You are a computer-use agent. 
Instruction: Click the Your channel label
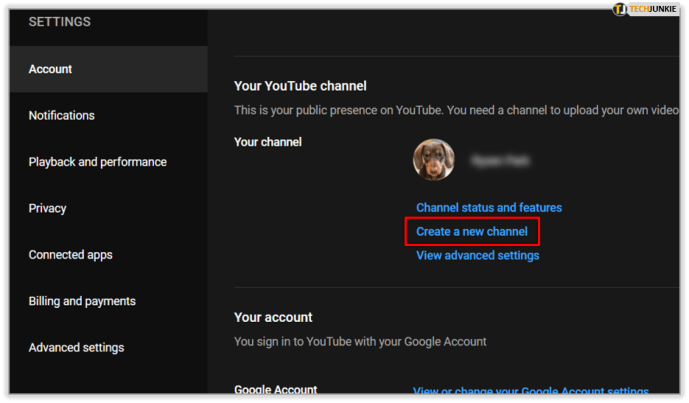(x=268, y=142)
